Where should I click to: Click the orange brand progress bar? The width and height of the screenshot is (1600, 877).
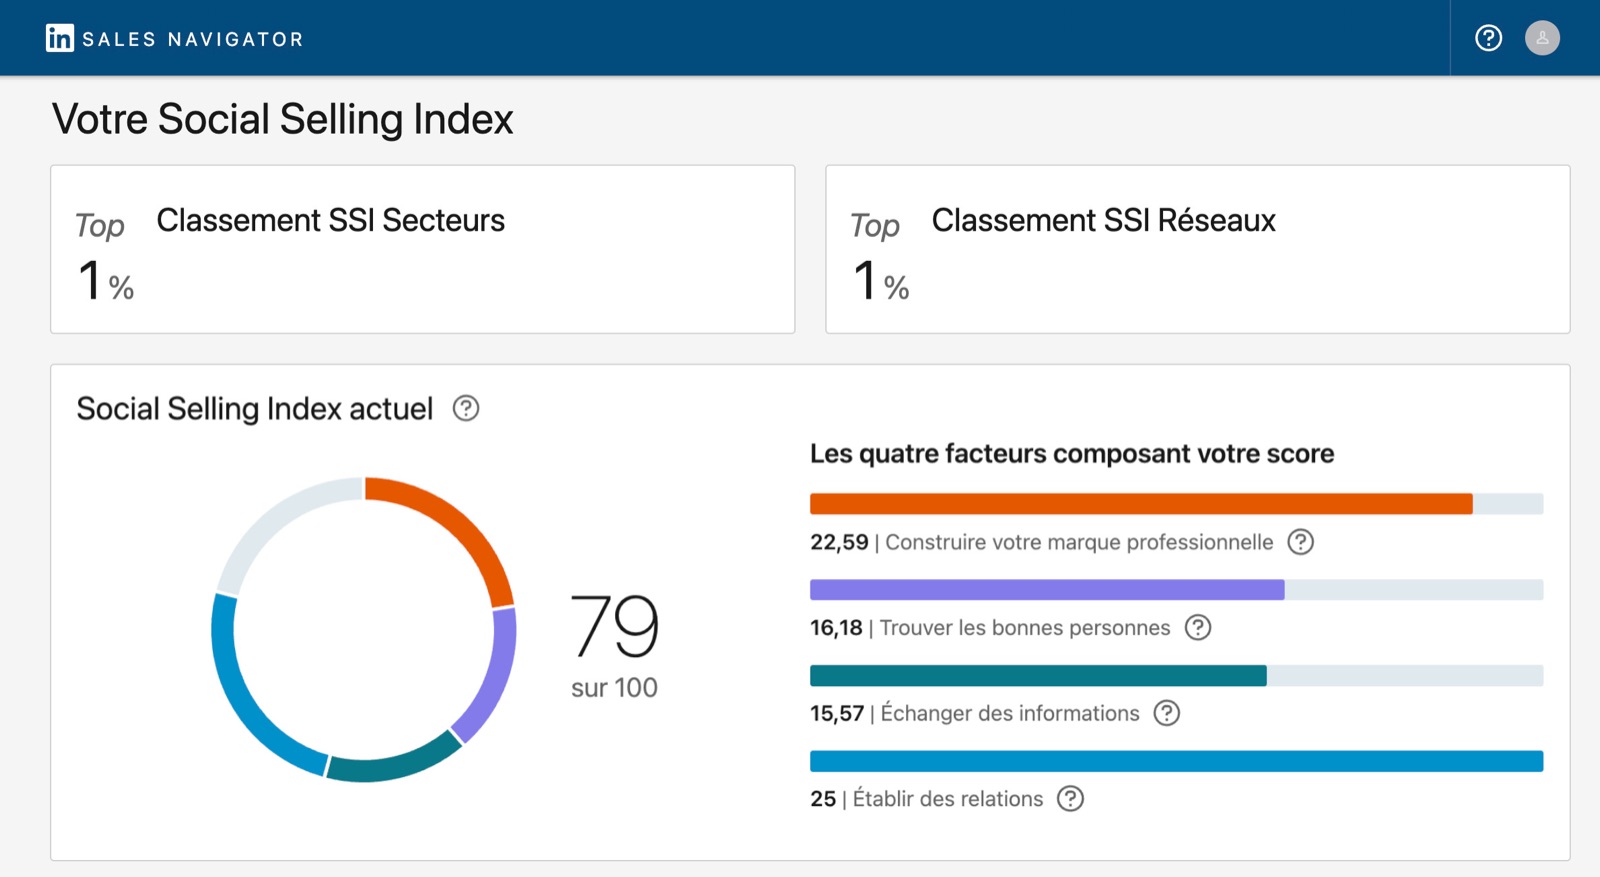[1141, 504]
